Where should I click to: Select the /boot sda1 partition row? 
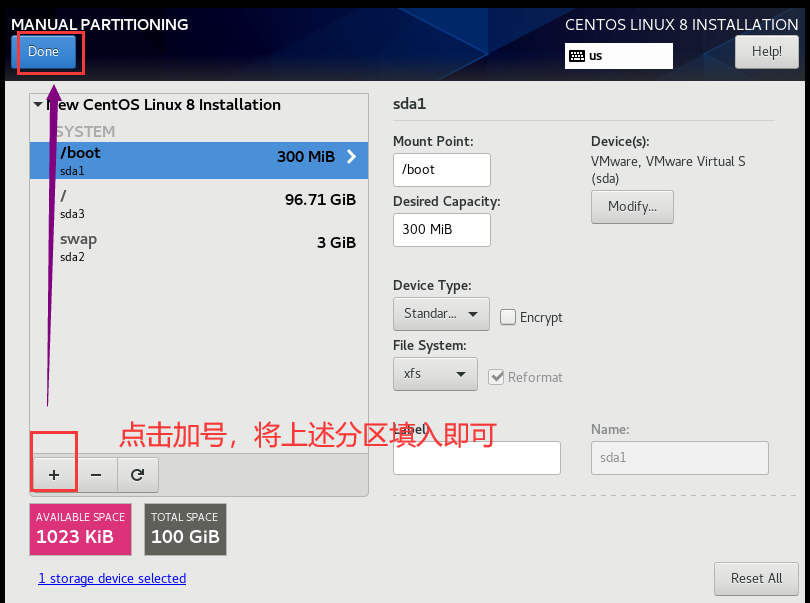point(199,161)
